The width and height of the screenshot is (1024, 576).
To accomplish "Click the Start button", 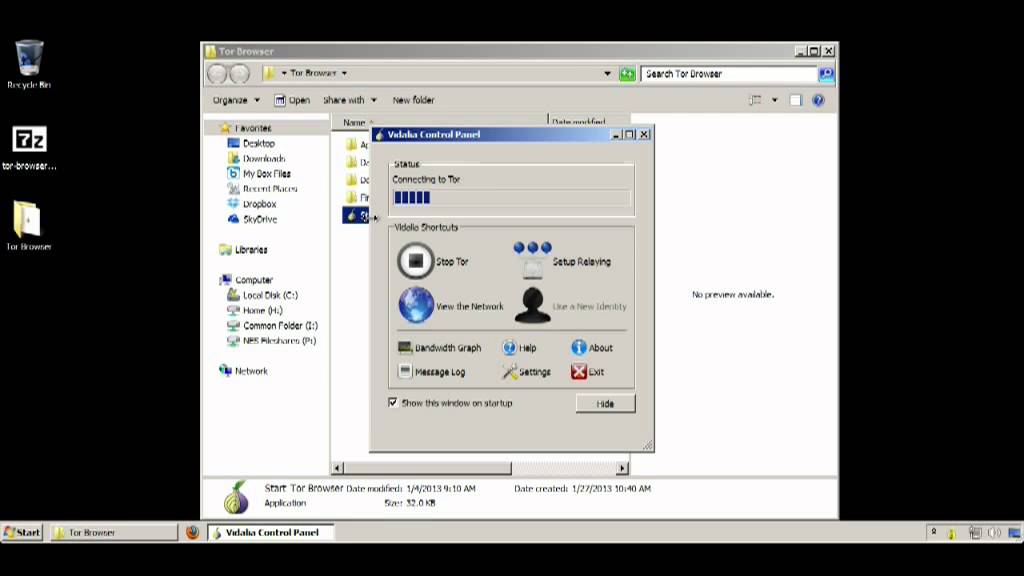I will [x=22, y=532].
